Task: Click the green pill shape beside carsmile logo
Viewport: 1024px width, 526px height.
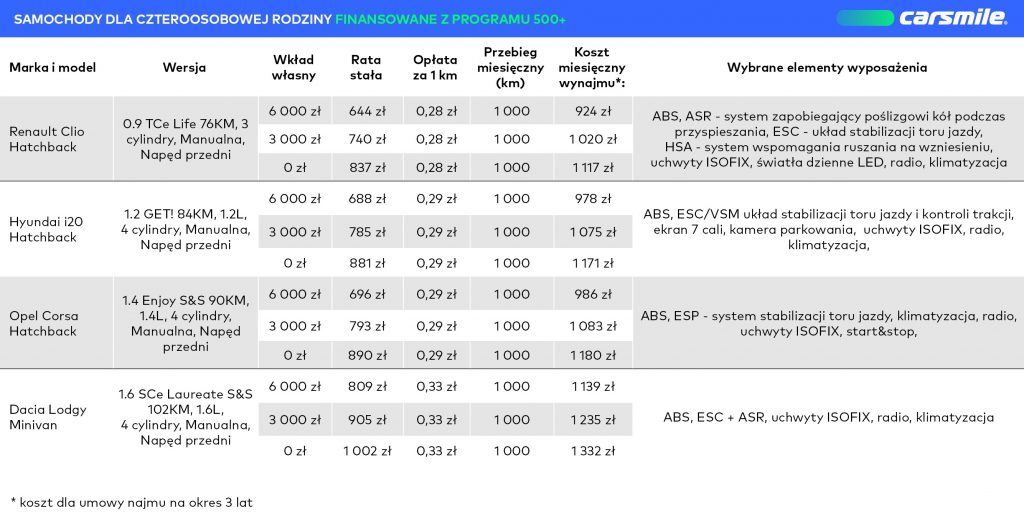Action: click(x=863, y=18)
